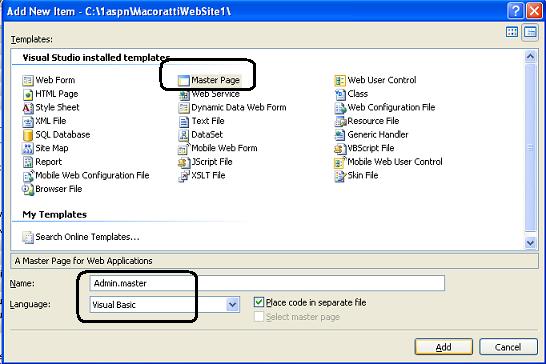Click the Search Online Templates icon
This screenshot has width=546, height=364.
click(28, 238)
